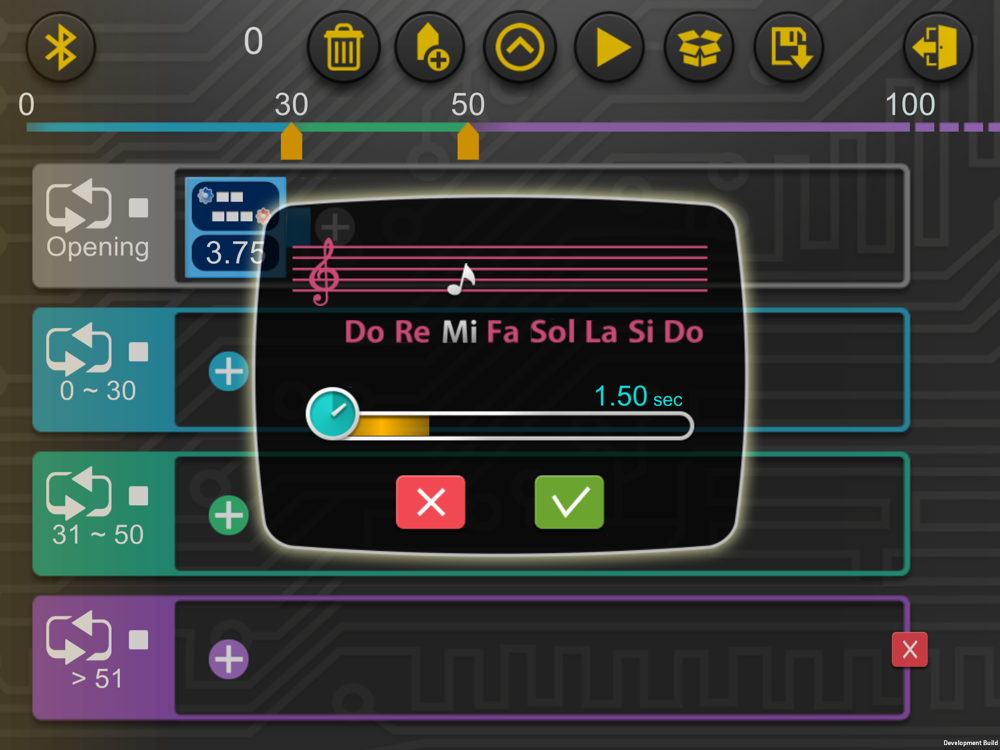Click the trash delete icon
1000x750 pixels.
343,48
